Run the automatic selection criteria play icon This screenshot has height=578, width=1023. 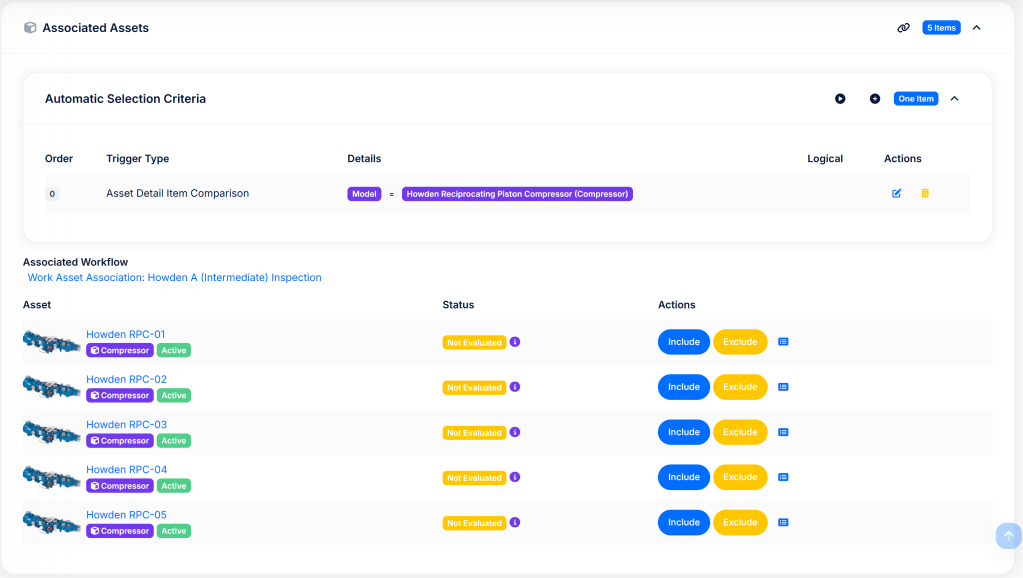click(x=840, y=99)
